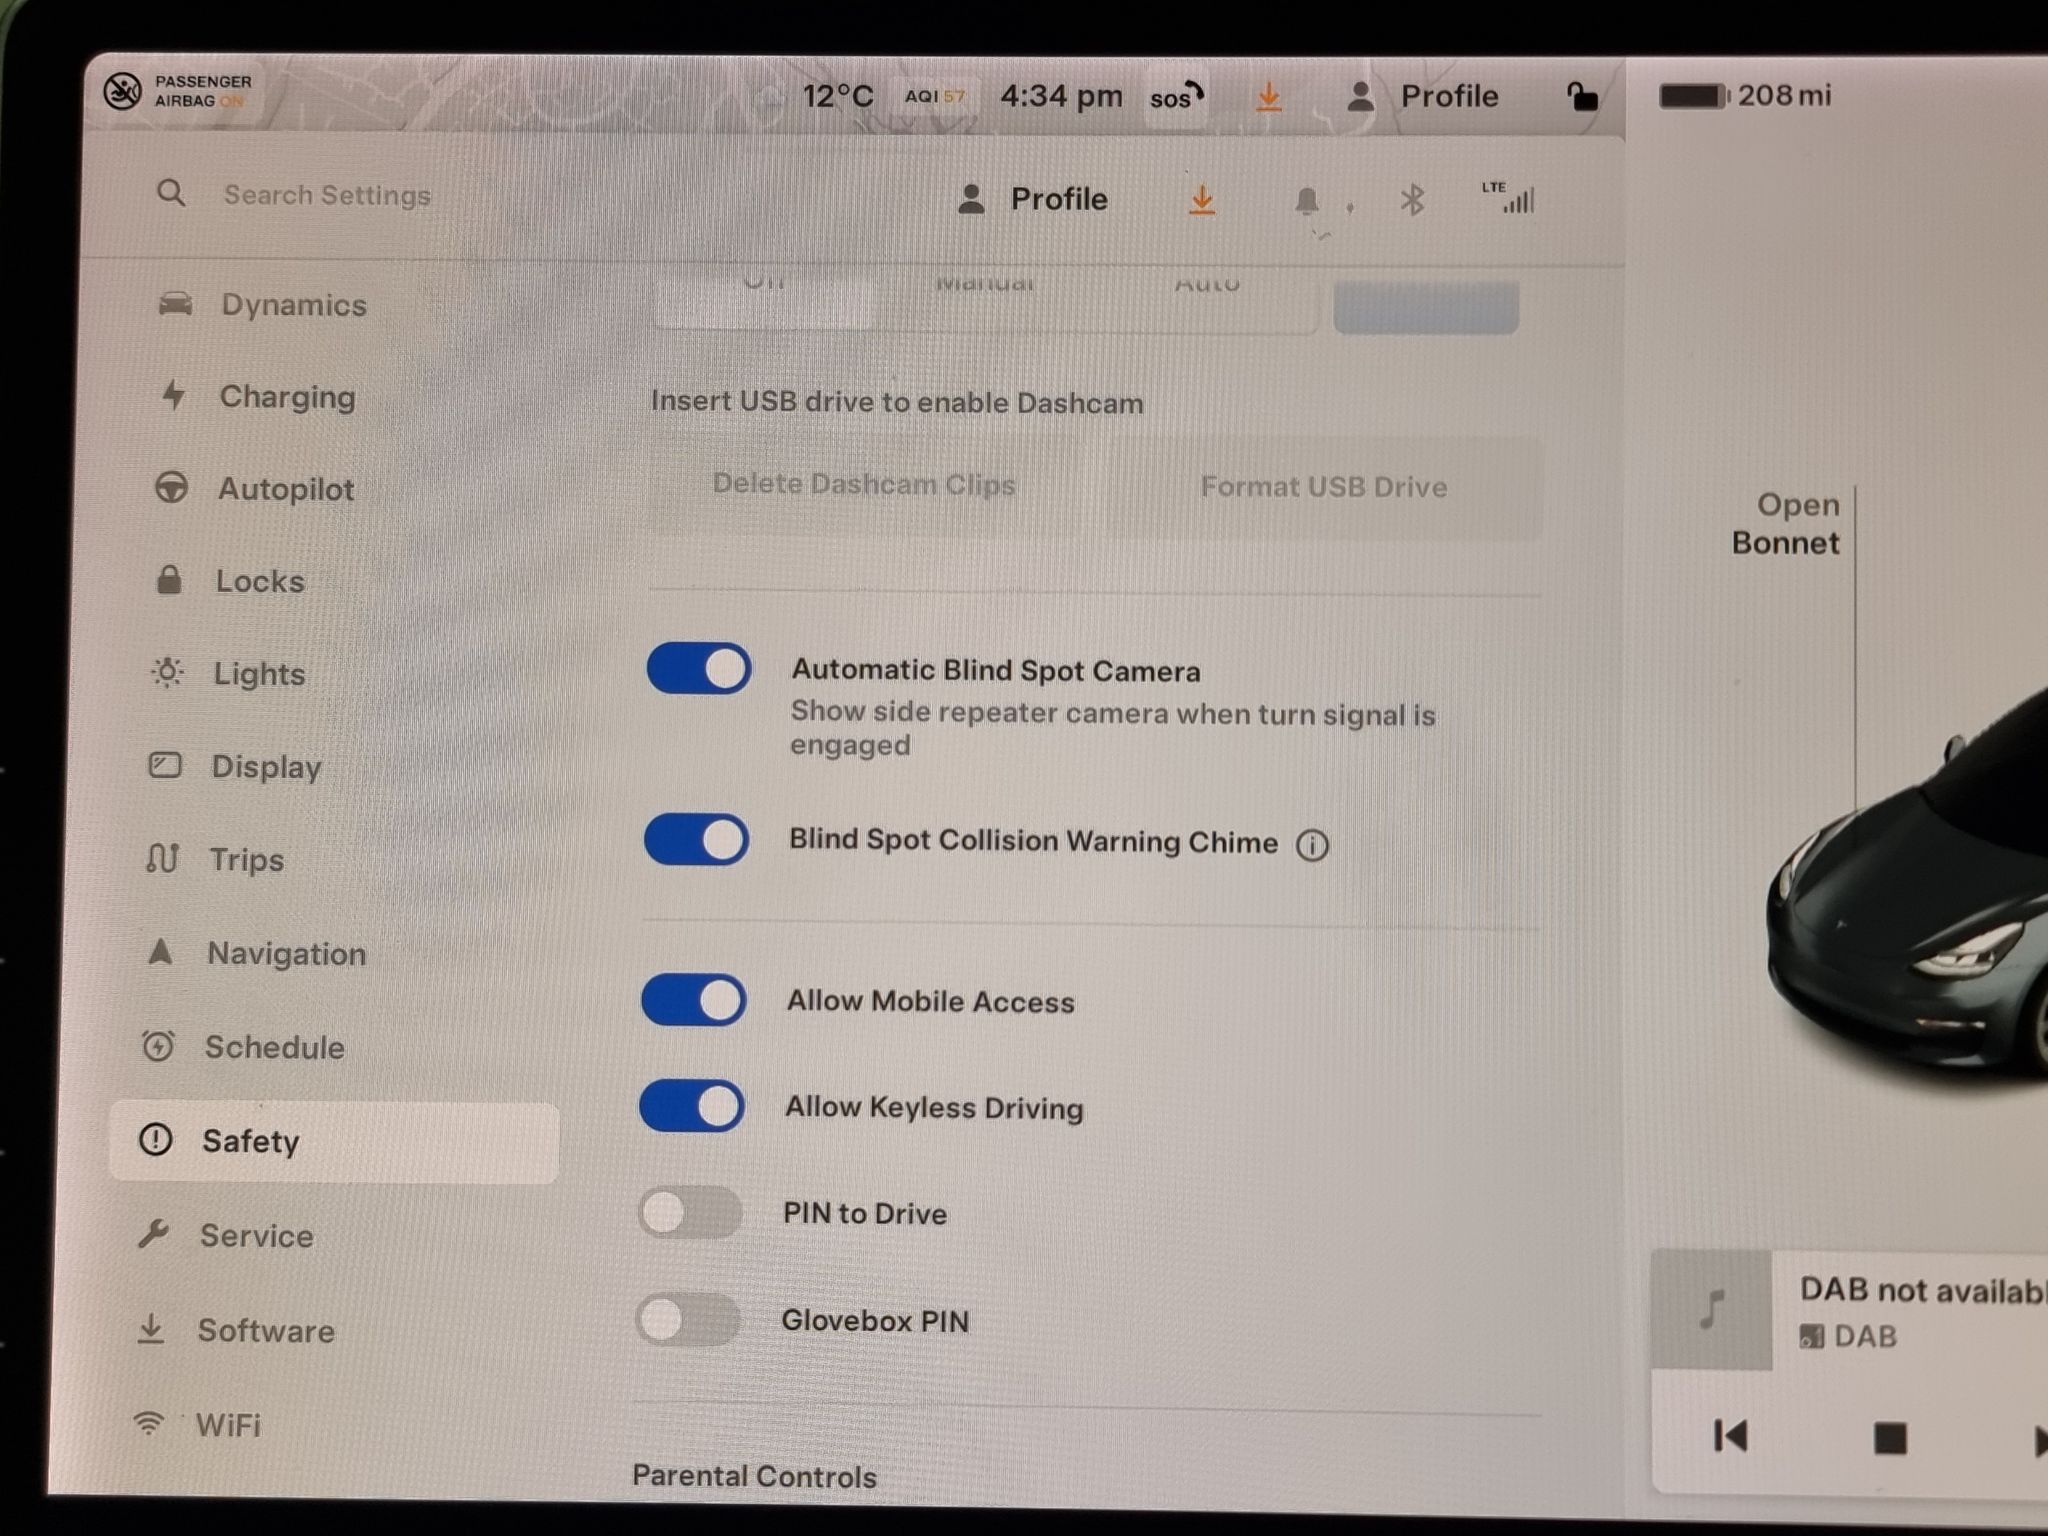Click the Safety exclamation icon
Image resolution: width=2048 pixels, height=1536 pixels.
(x=155, y=1139)
